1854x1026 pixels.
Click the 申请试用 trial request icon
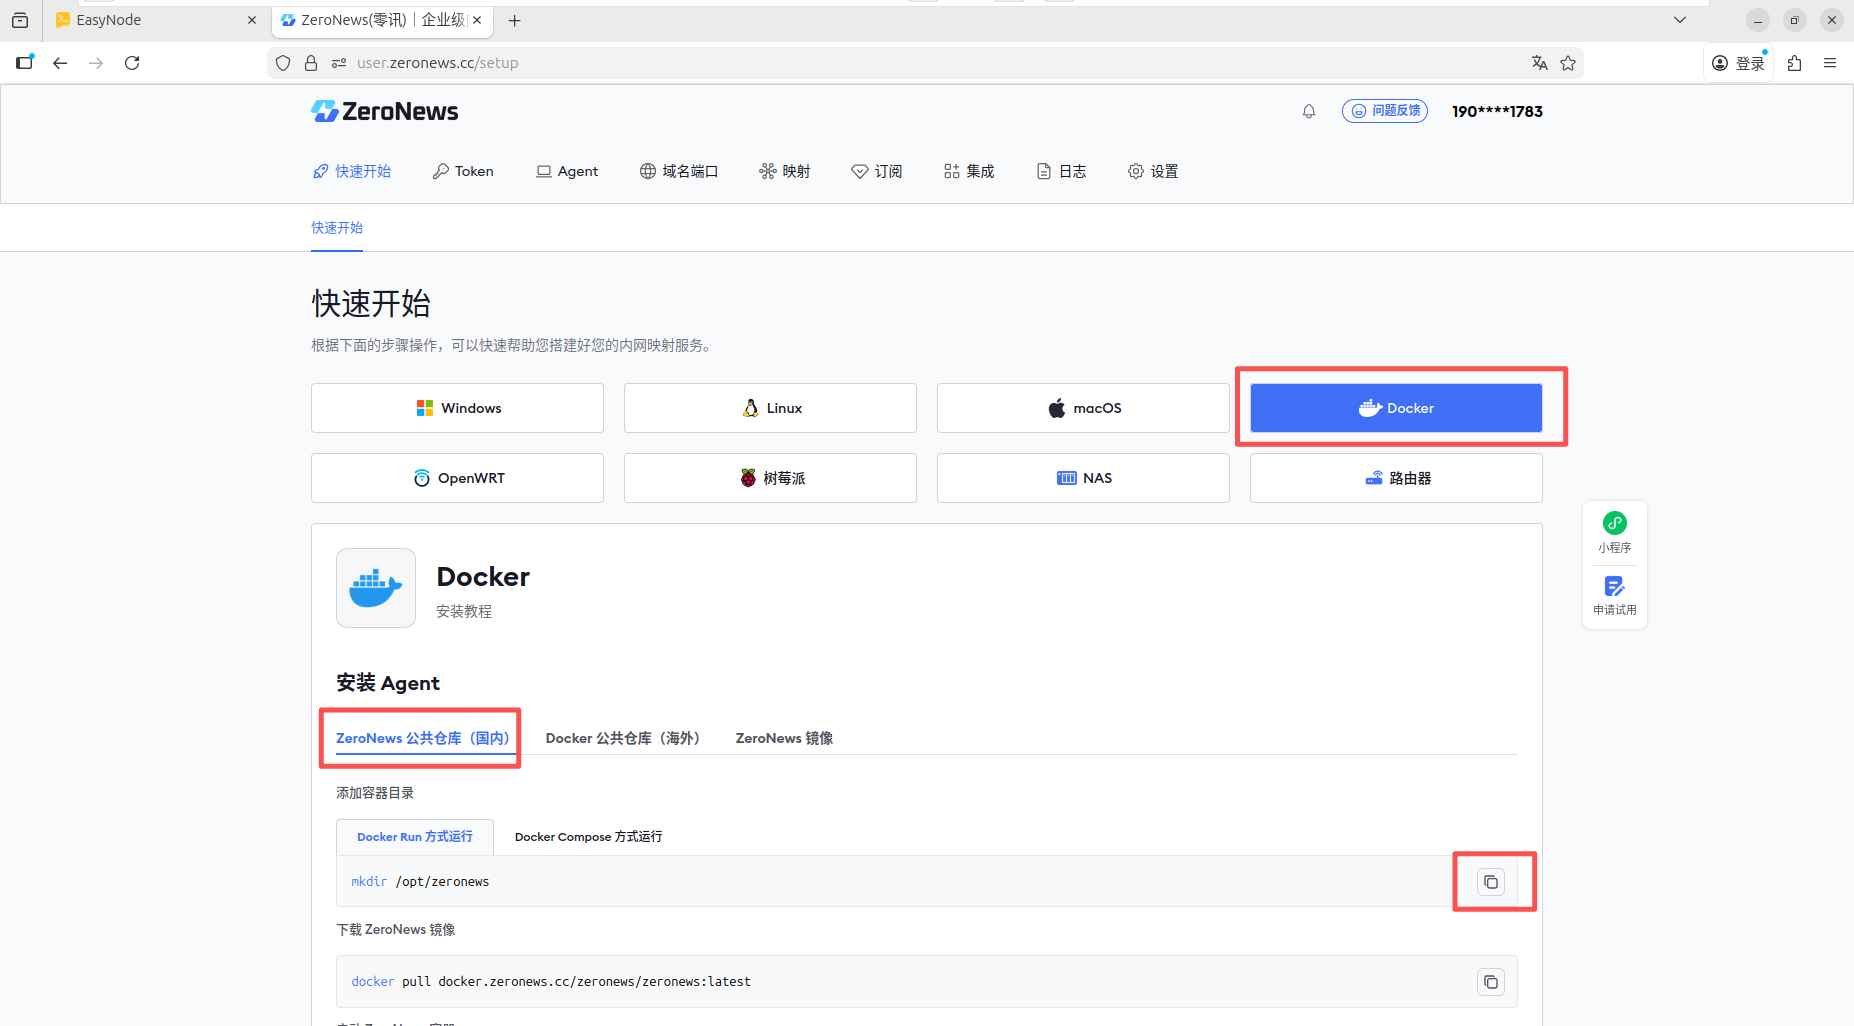coord(1614,595)
